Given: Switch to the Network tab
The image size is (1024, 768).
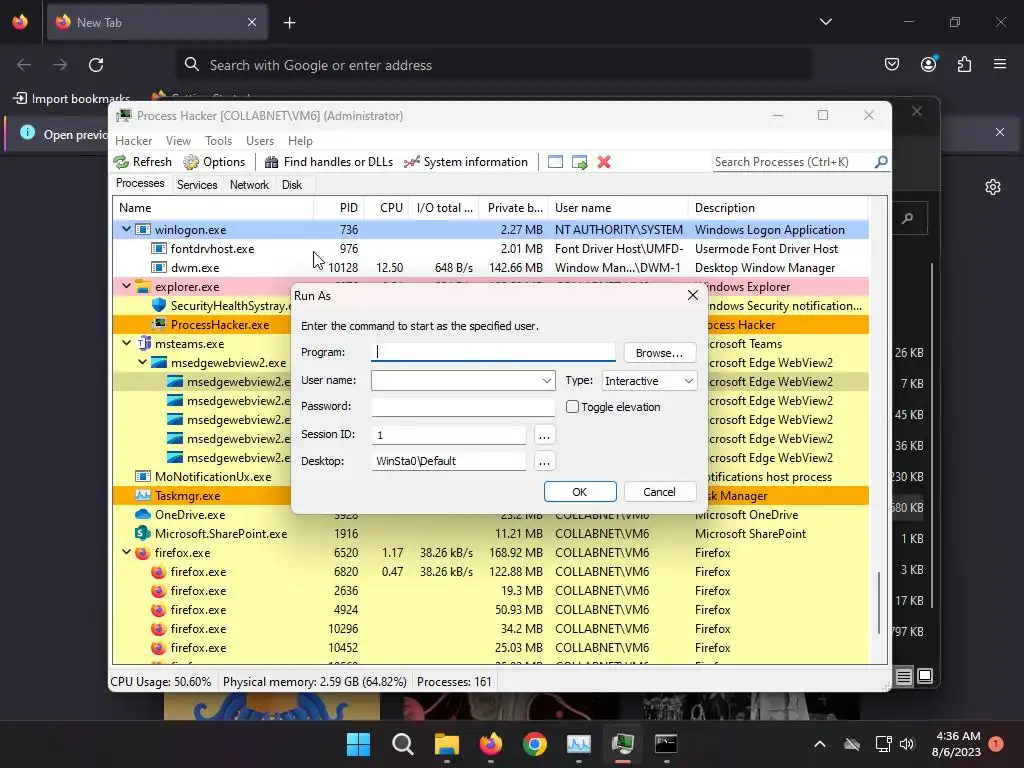Looking at the screenshot, I should [249, 185].
